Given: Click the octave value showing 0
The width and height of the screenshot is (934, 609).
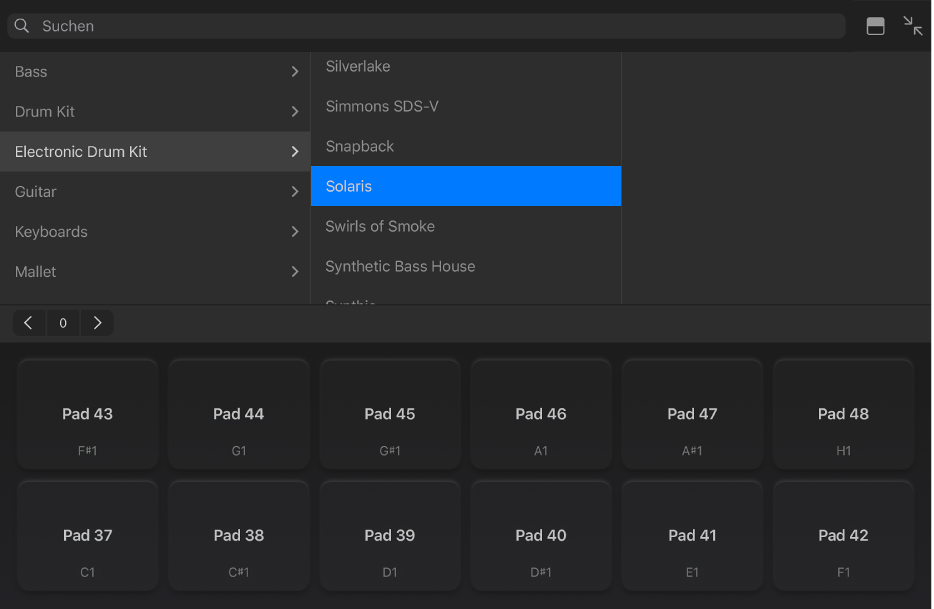Looking at the screenshot, I should tap(62, 322).
